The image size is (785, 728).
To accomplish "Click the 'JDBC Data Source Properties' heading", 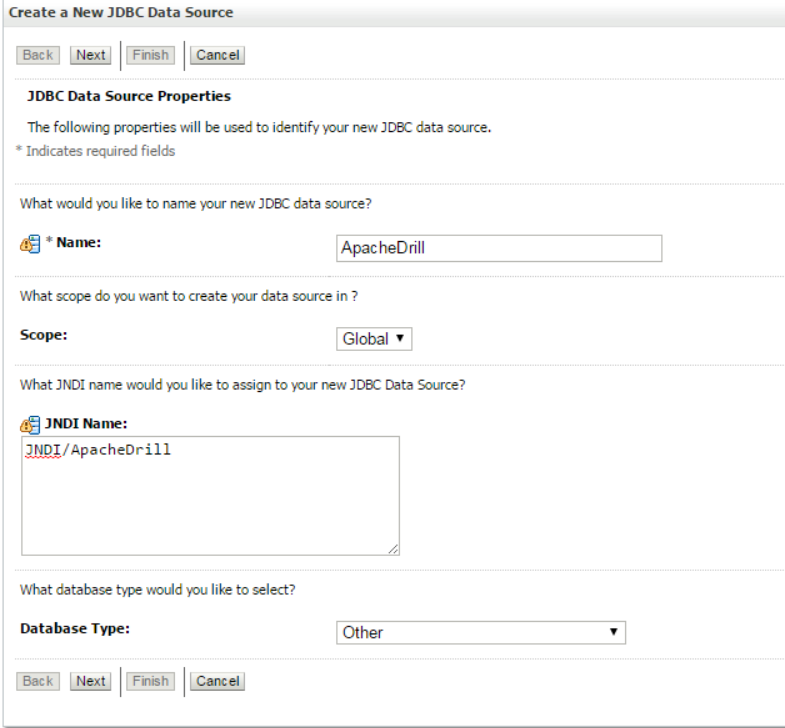I will pos(129,96).
